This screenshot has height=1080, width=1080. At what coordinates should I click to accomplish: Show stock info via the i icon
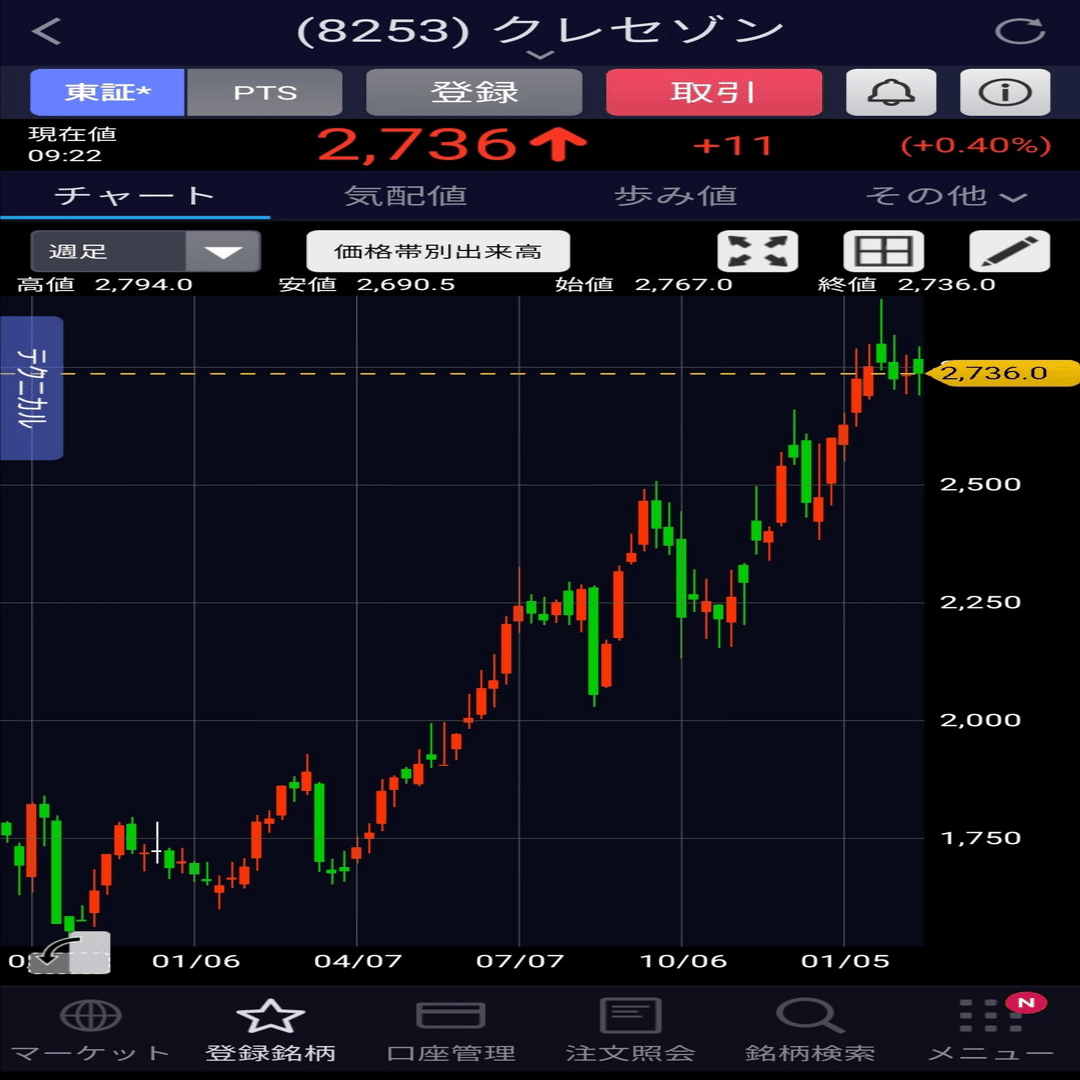coord(1005,92)
